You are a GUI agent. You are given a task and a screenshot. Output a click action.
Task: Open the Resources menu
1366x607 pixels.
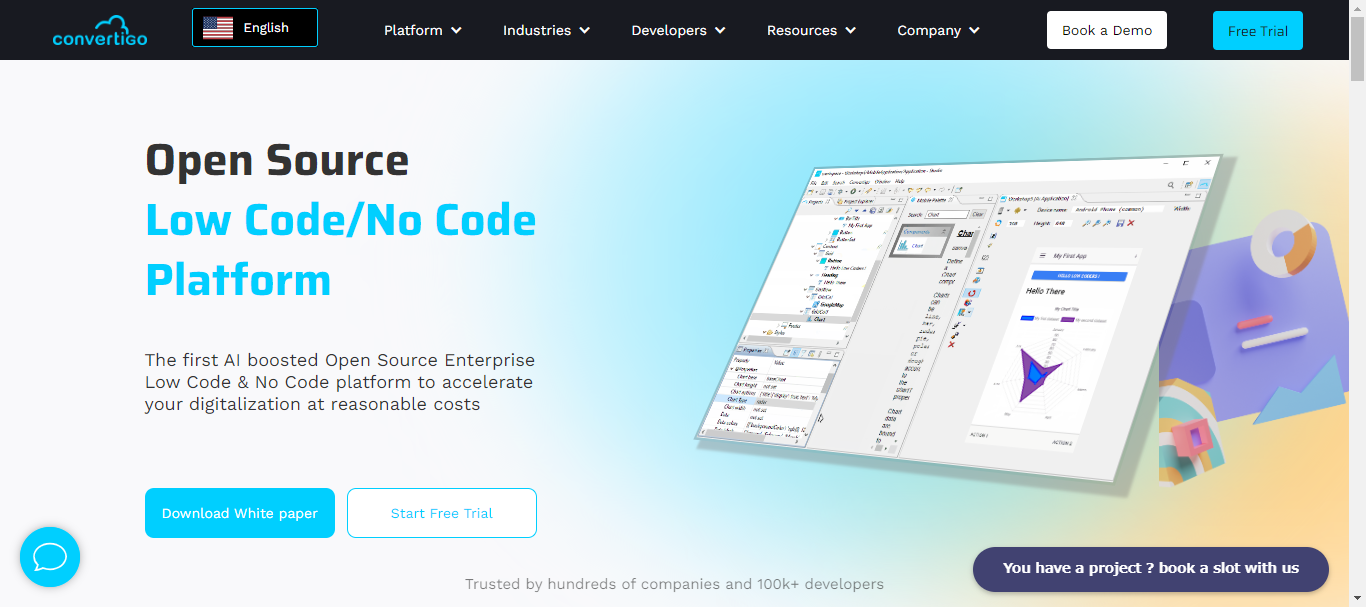pos(812,30)
